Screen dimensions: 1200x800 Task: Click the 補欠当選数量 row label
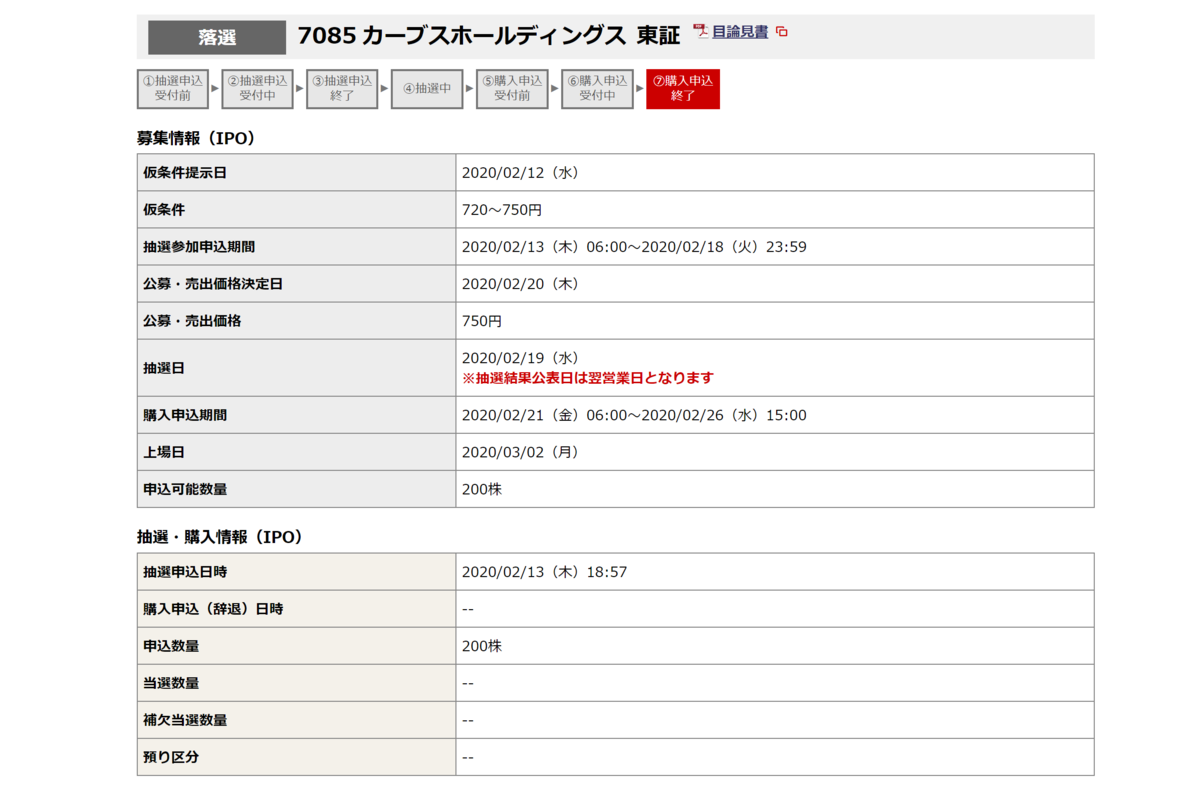point(185,720)
